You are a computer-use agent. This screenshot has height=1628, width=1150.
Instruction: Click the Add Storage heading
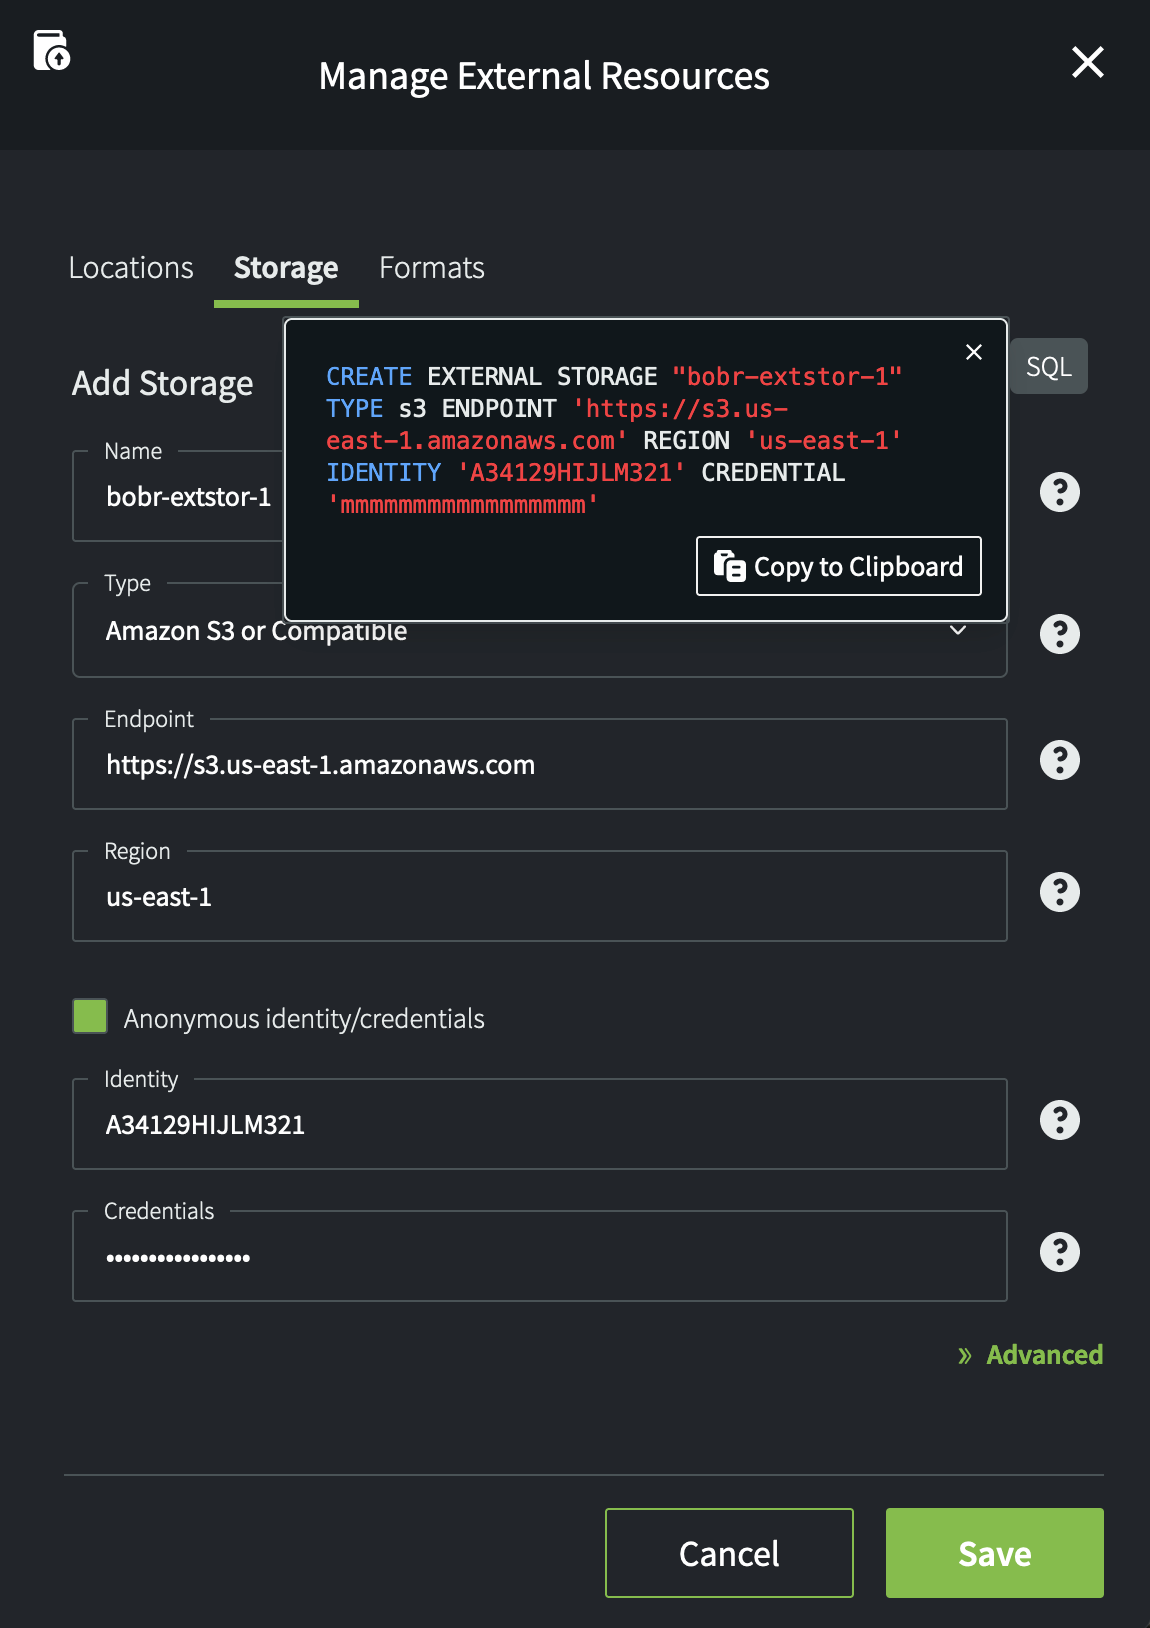coord(162,383)
